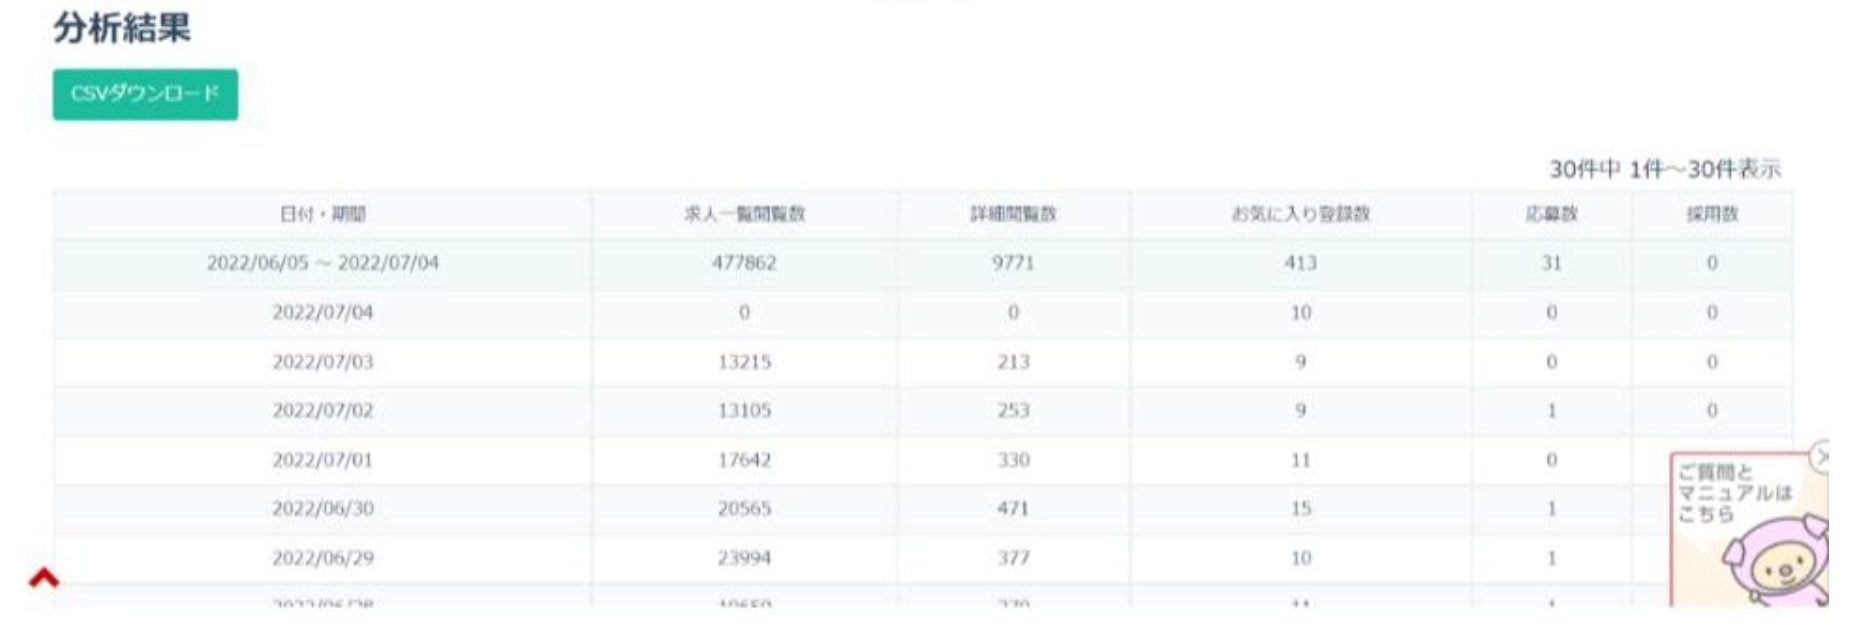
Task: Open the ご質問とマニュアルはこちら help link
Action: pyautogui.click(x=1734, y=493)
